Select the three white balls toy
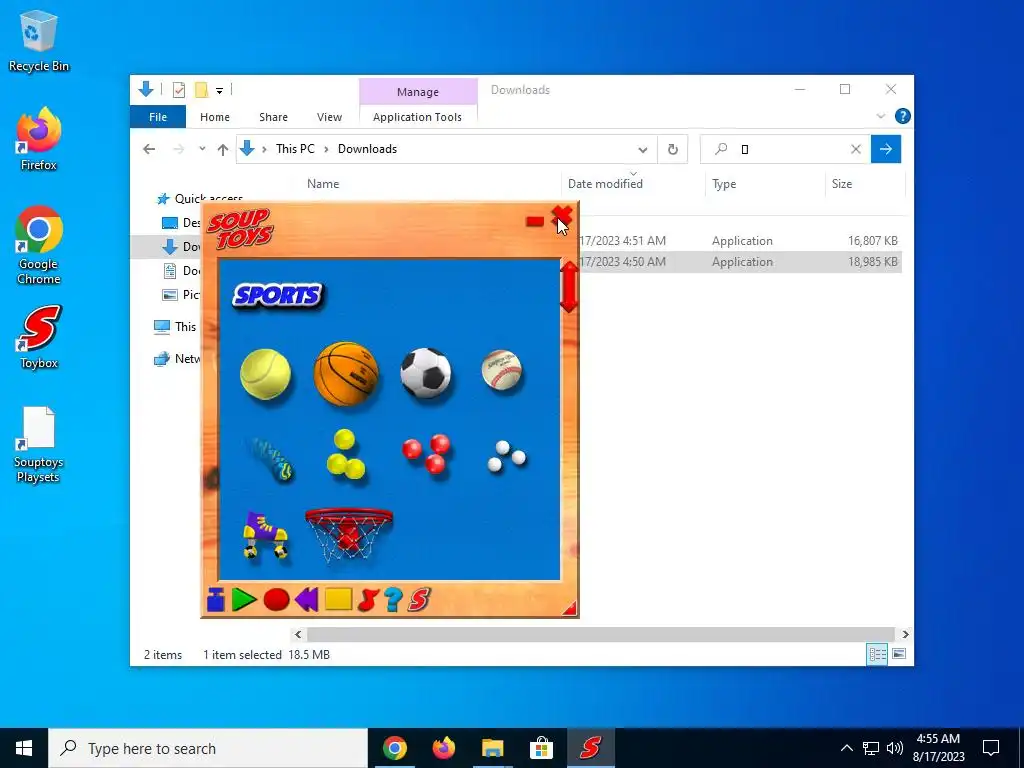Image resolution: width=1024 pixels, height=768 pixels. tap(507, 456)
